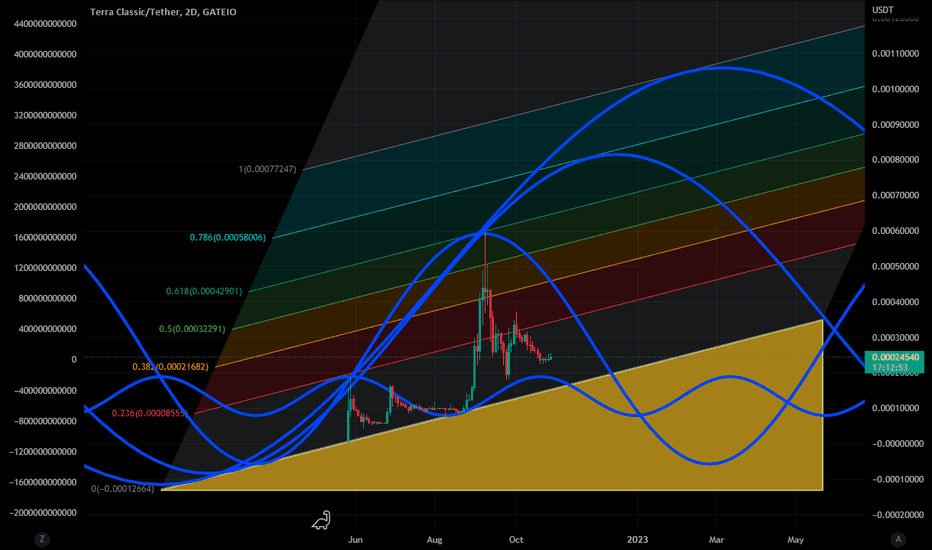The width and height of the screenshot is (932, 550).
Task: Click the Z timezone button at bottom-left
Action: [42, 539]
